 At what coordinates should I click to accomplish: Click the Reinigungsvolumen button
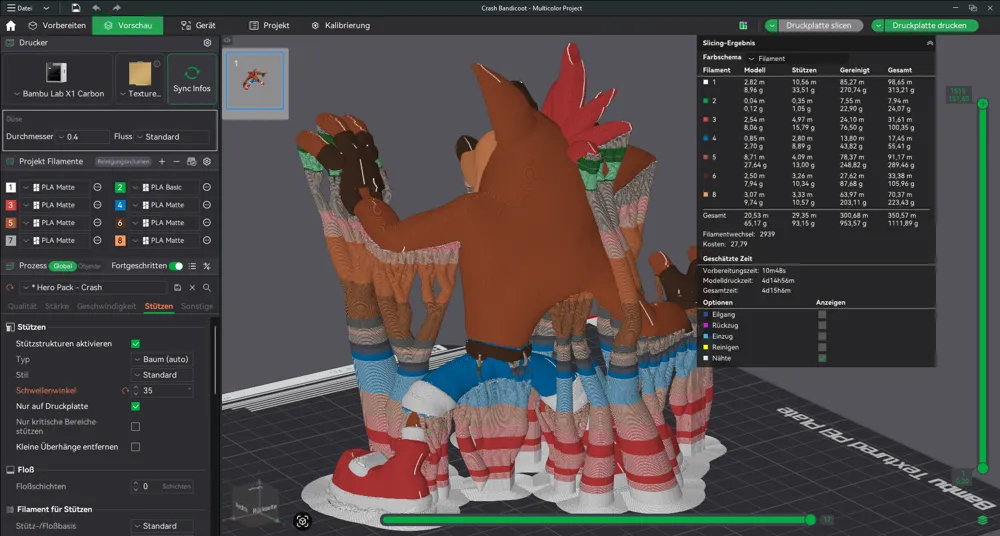[x=124, y=161]
